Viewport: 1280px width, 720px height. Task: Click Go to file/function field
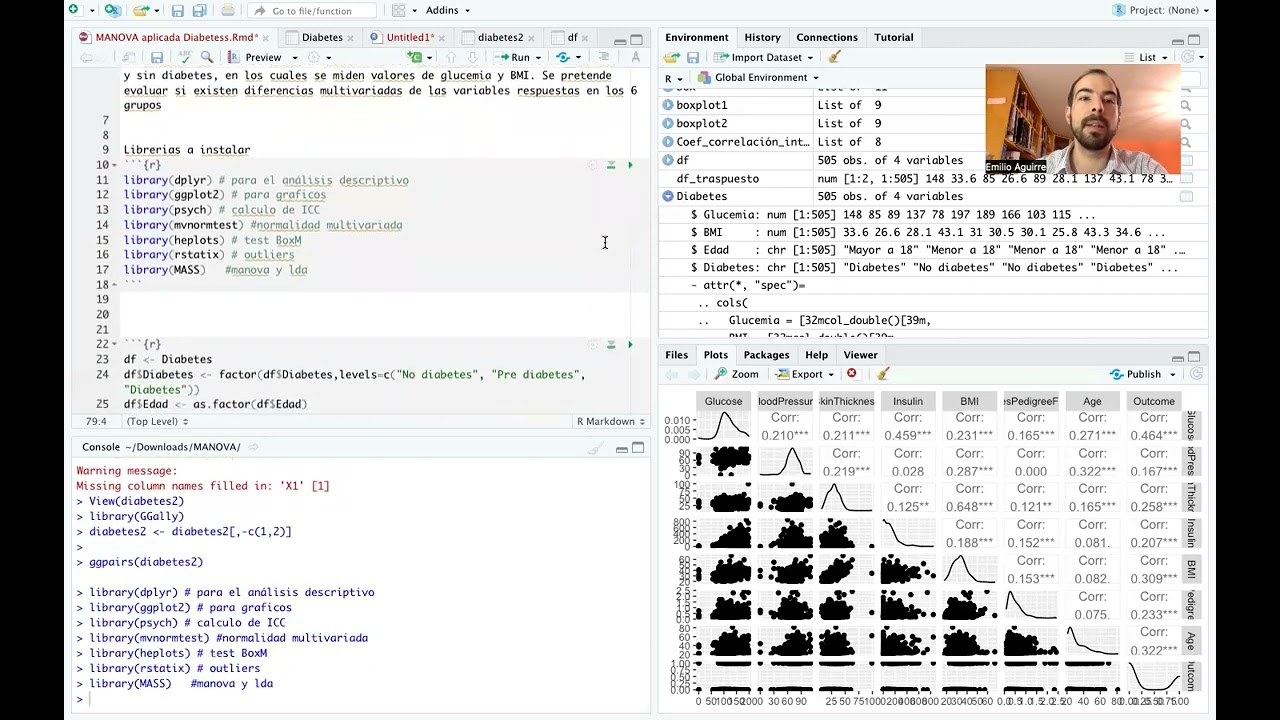coord(312,10)
